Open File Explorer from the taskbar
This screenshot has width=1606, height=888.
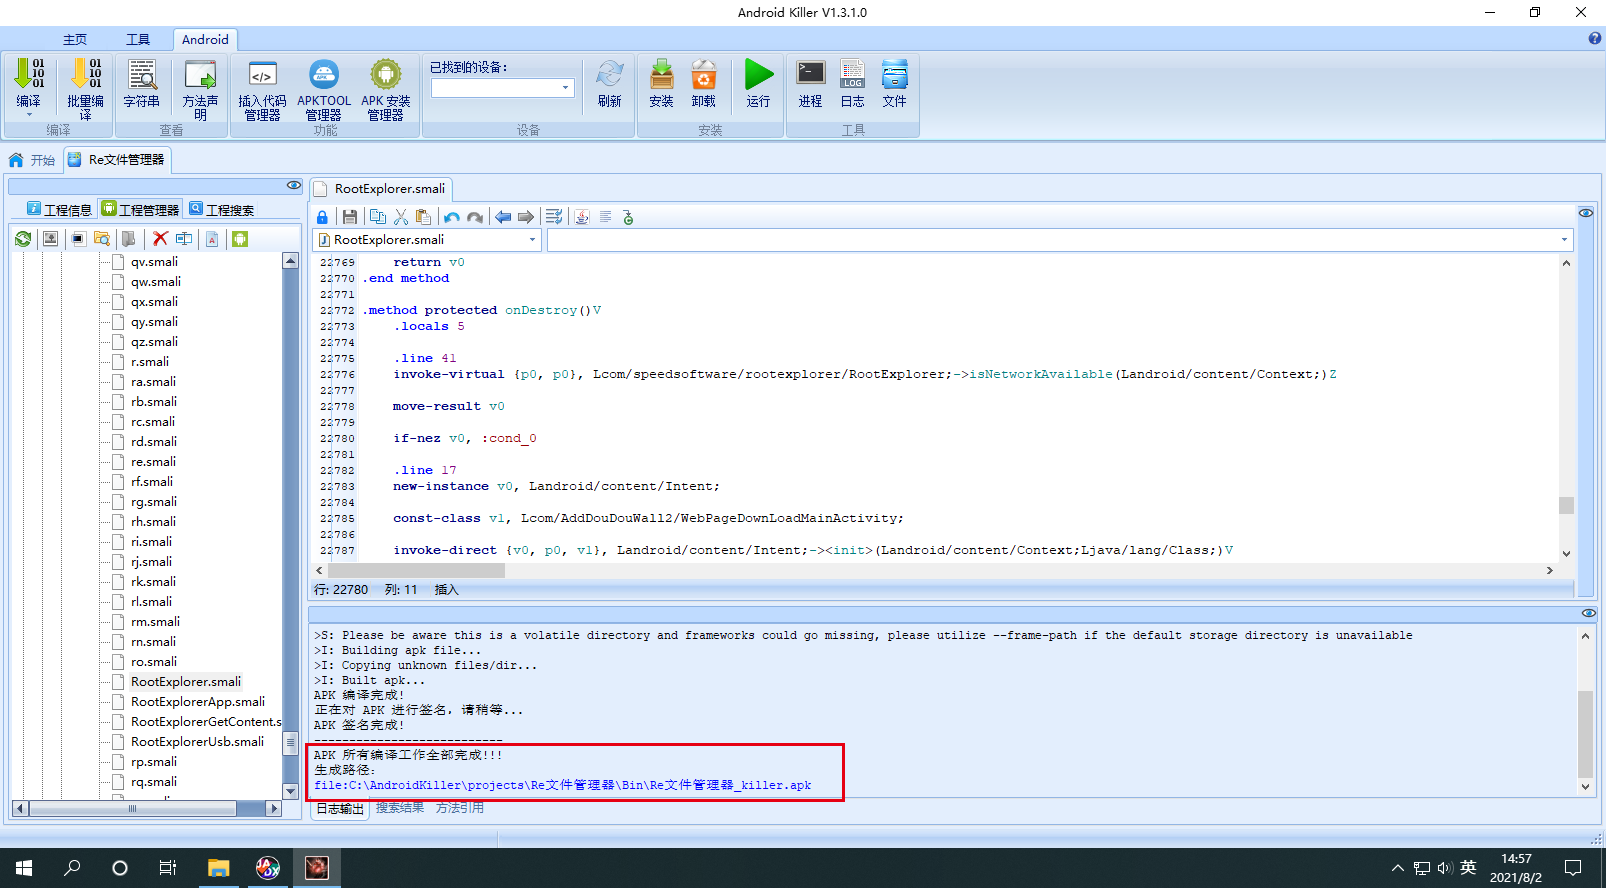pos(218,868)
